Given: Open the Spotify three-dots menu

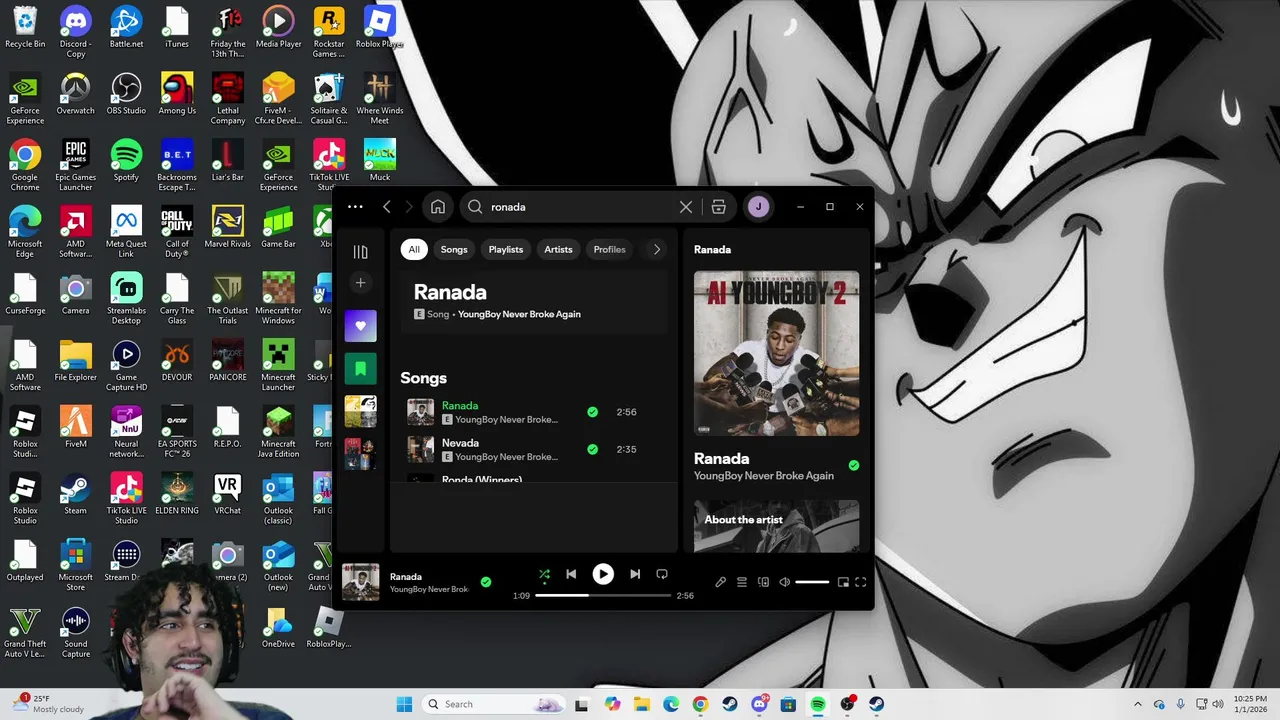Looking at the screenshot, I should click(355, 207).
